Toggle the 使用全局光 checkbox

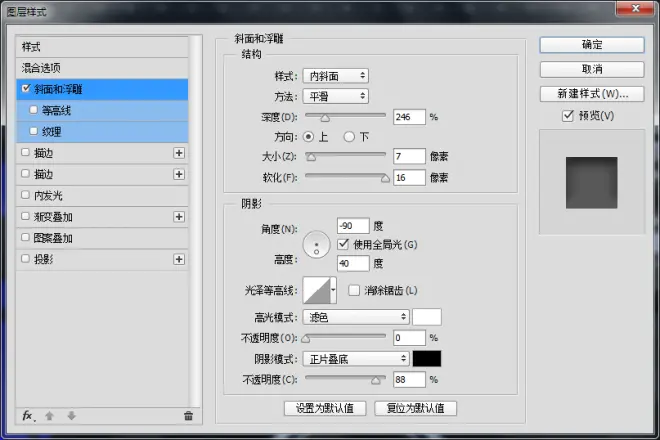343,244
